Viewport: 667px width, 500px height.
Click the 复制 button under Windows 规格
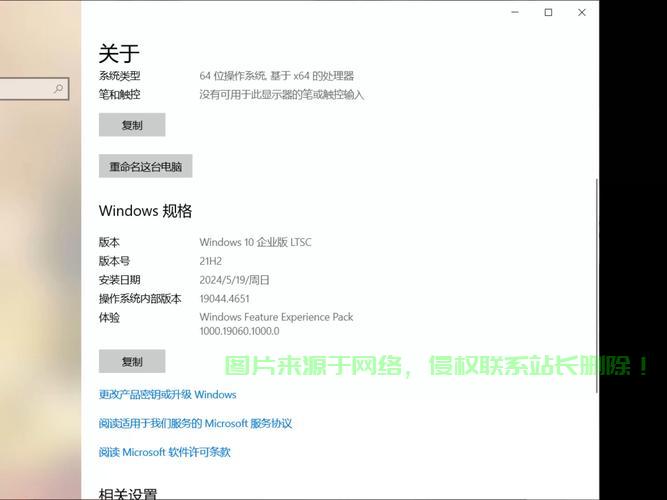(132, 361)
